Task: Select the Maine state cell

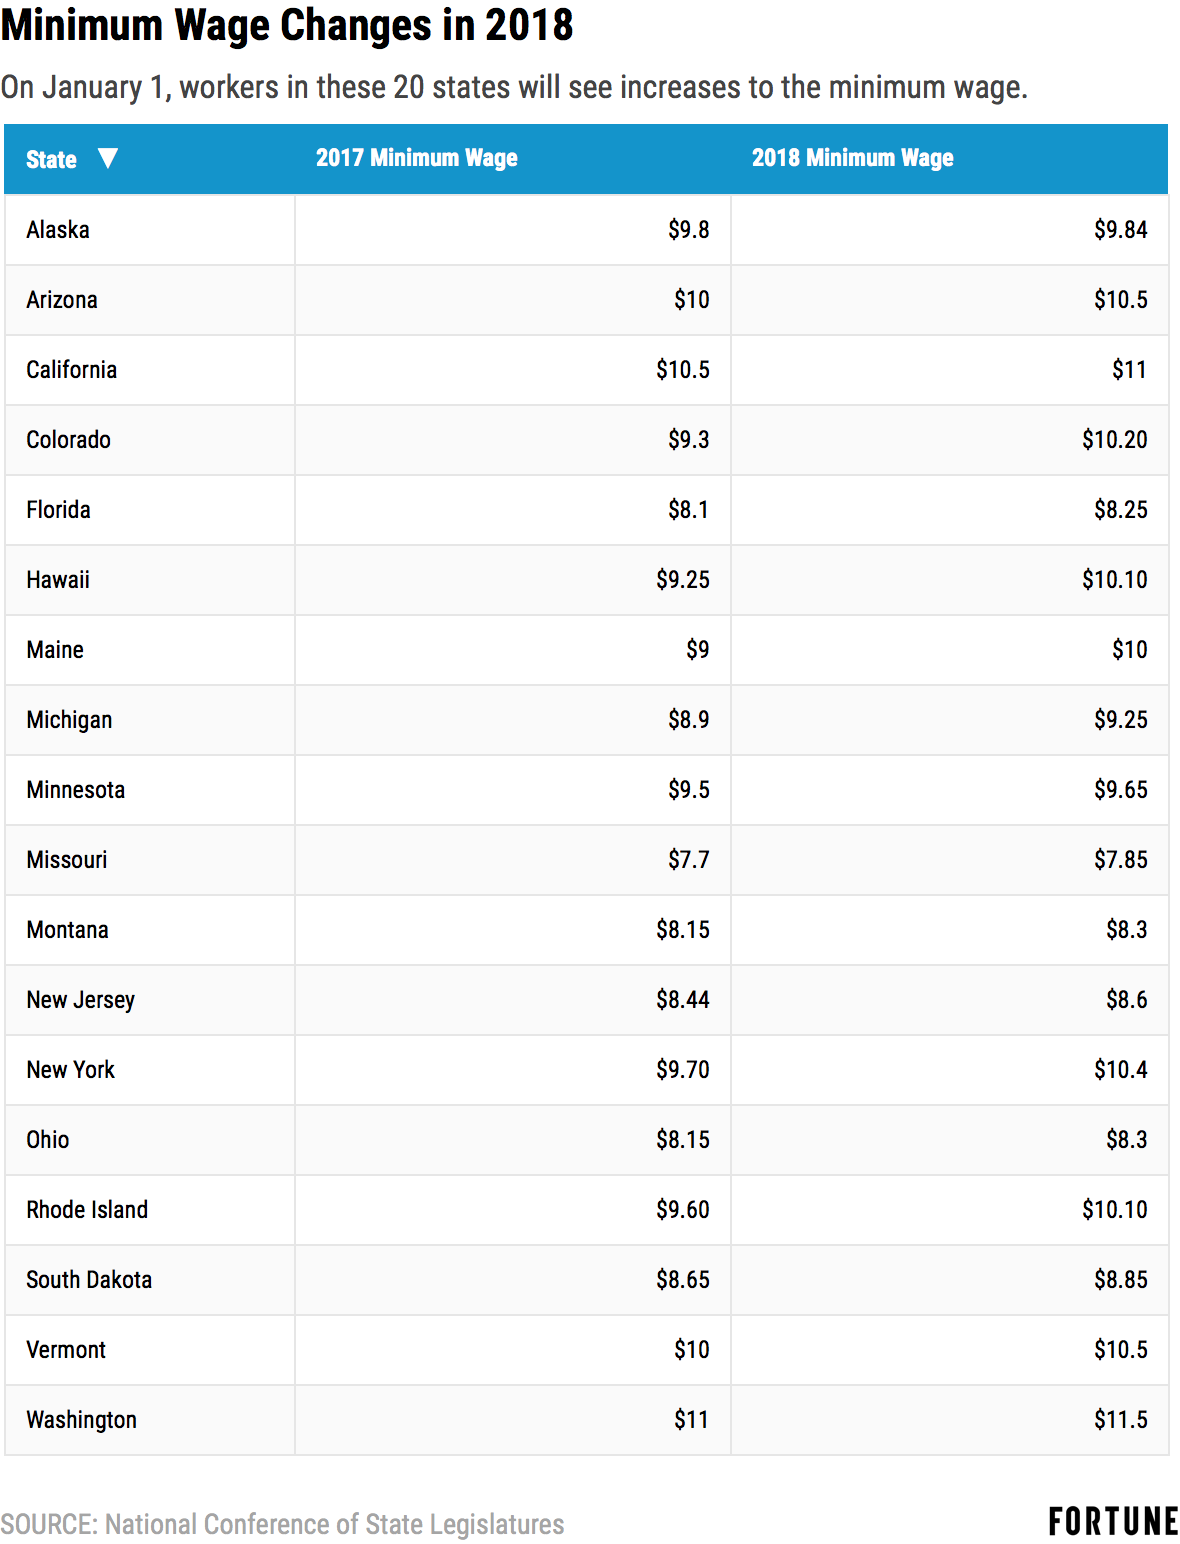Action: (x=55, y=650)
